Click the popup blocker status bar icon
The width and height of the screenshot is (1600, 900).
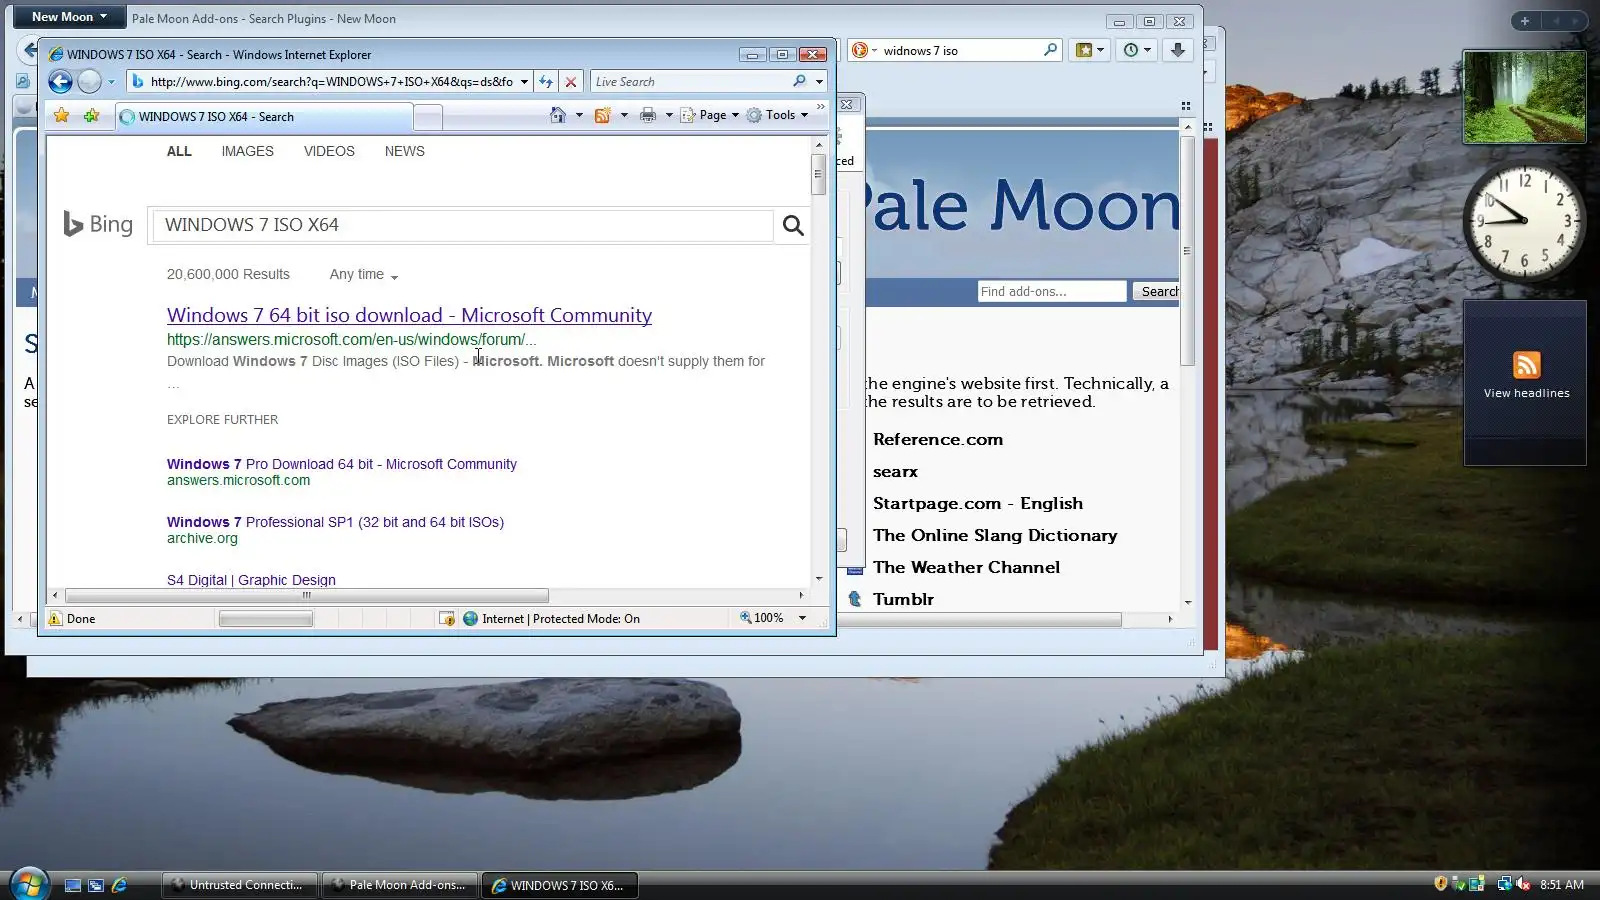tap(447, 619)
